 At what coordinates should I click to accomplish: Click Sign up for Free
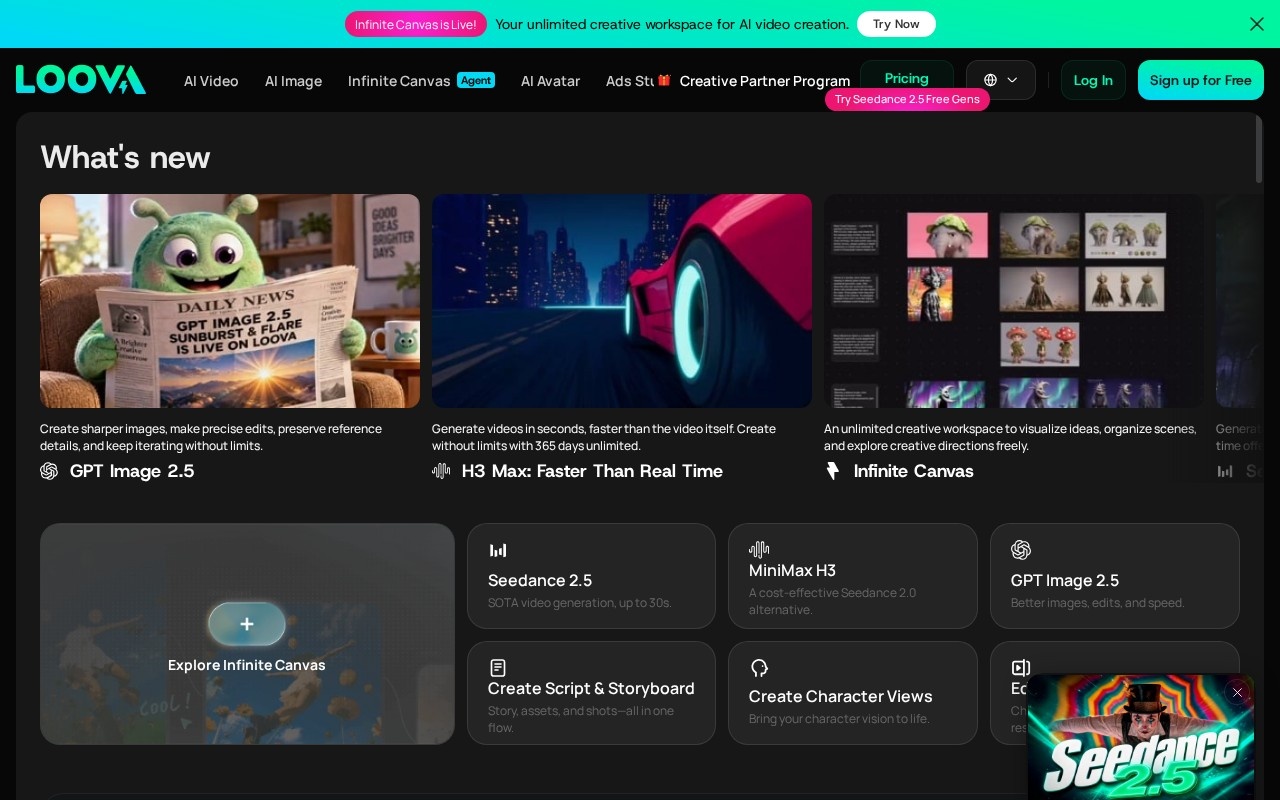coord(1201,80)
